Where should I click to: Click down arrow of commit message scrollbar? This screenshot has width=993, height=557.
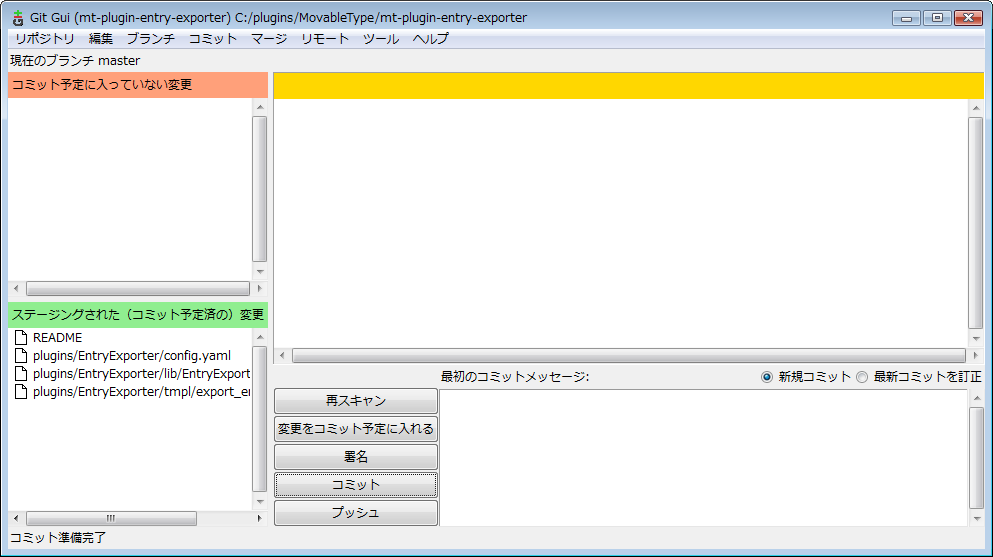coord(977,518)
